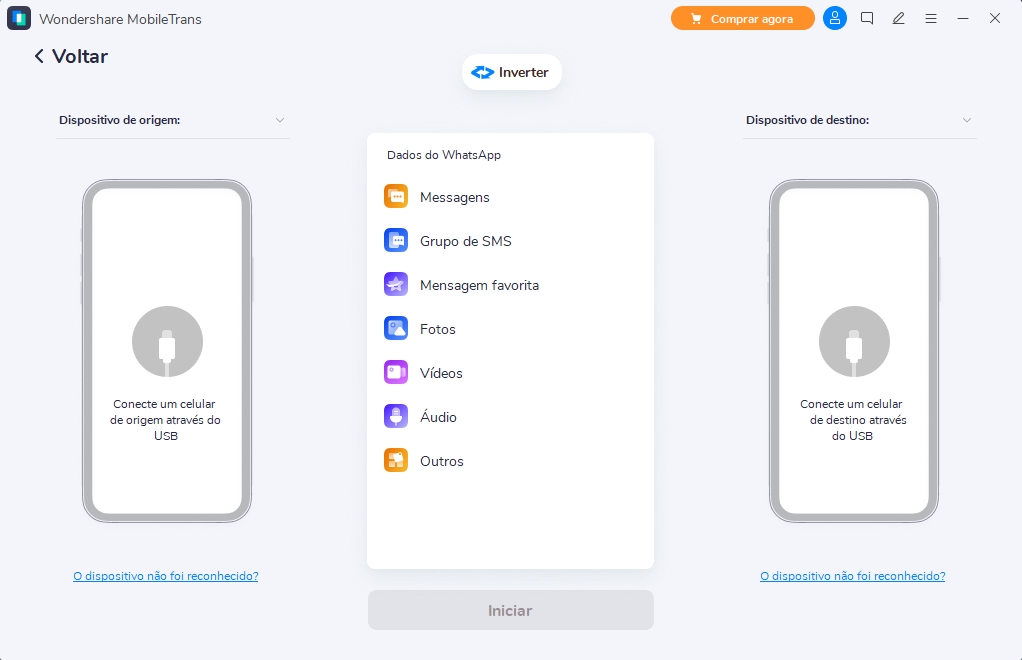Open the feedback chat icon in title bar

[867, 18]
